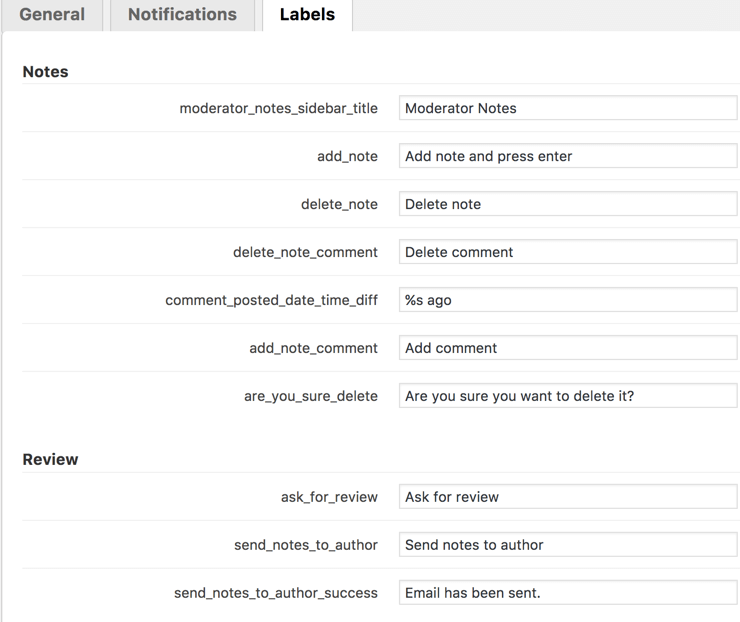Click the comment_posted_date_time_diff label

pyautogui.click(x=271, y=300)
